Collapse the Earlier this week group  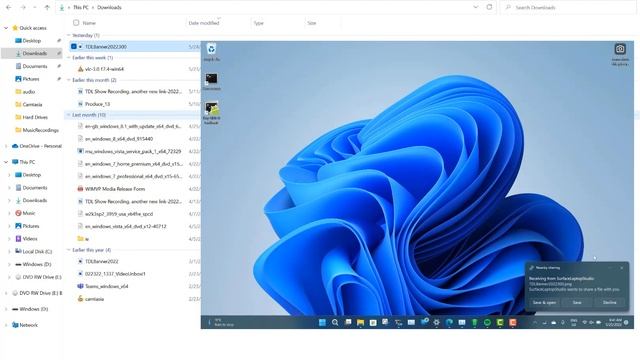(x=69, y=58)
